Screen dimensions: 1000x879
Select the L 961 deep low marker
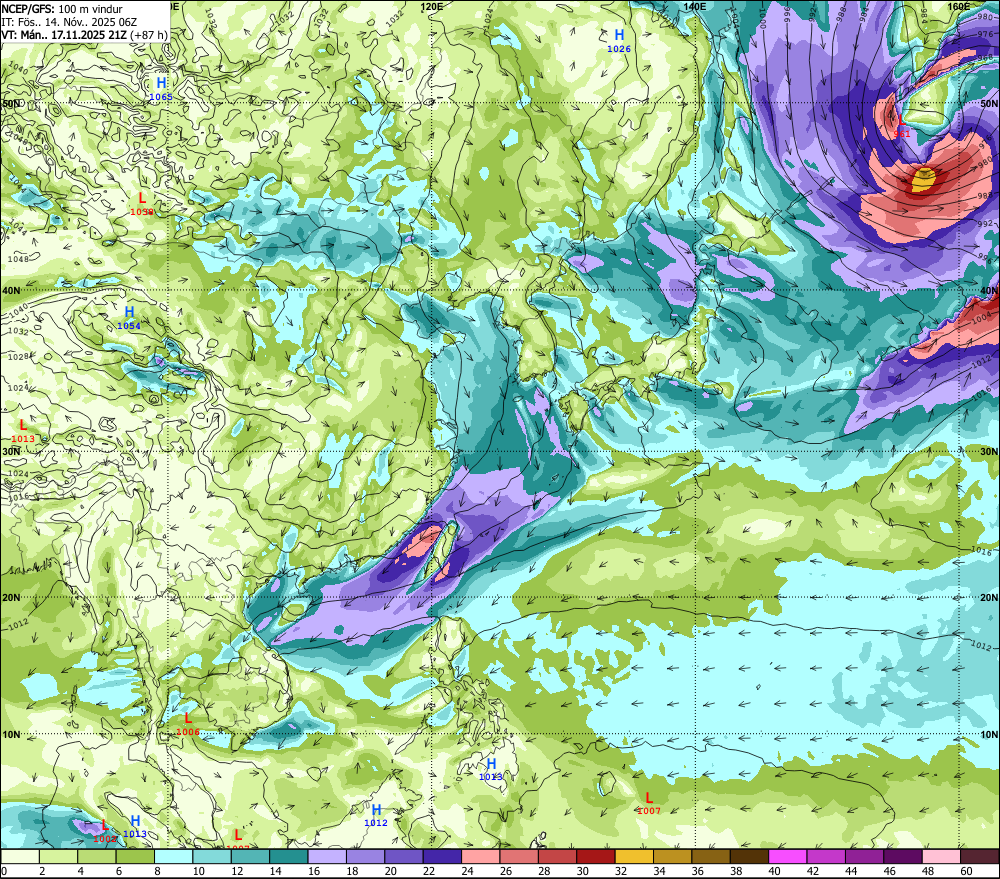click(x=902, y=126)
